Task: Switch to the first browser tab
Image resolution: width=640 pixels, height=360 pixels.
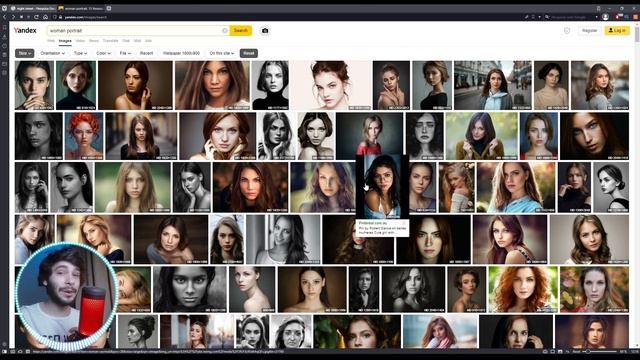Action: pyautogui.click(x=33, y=8)
